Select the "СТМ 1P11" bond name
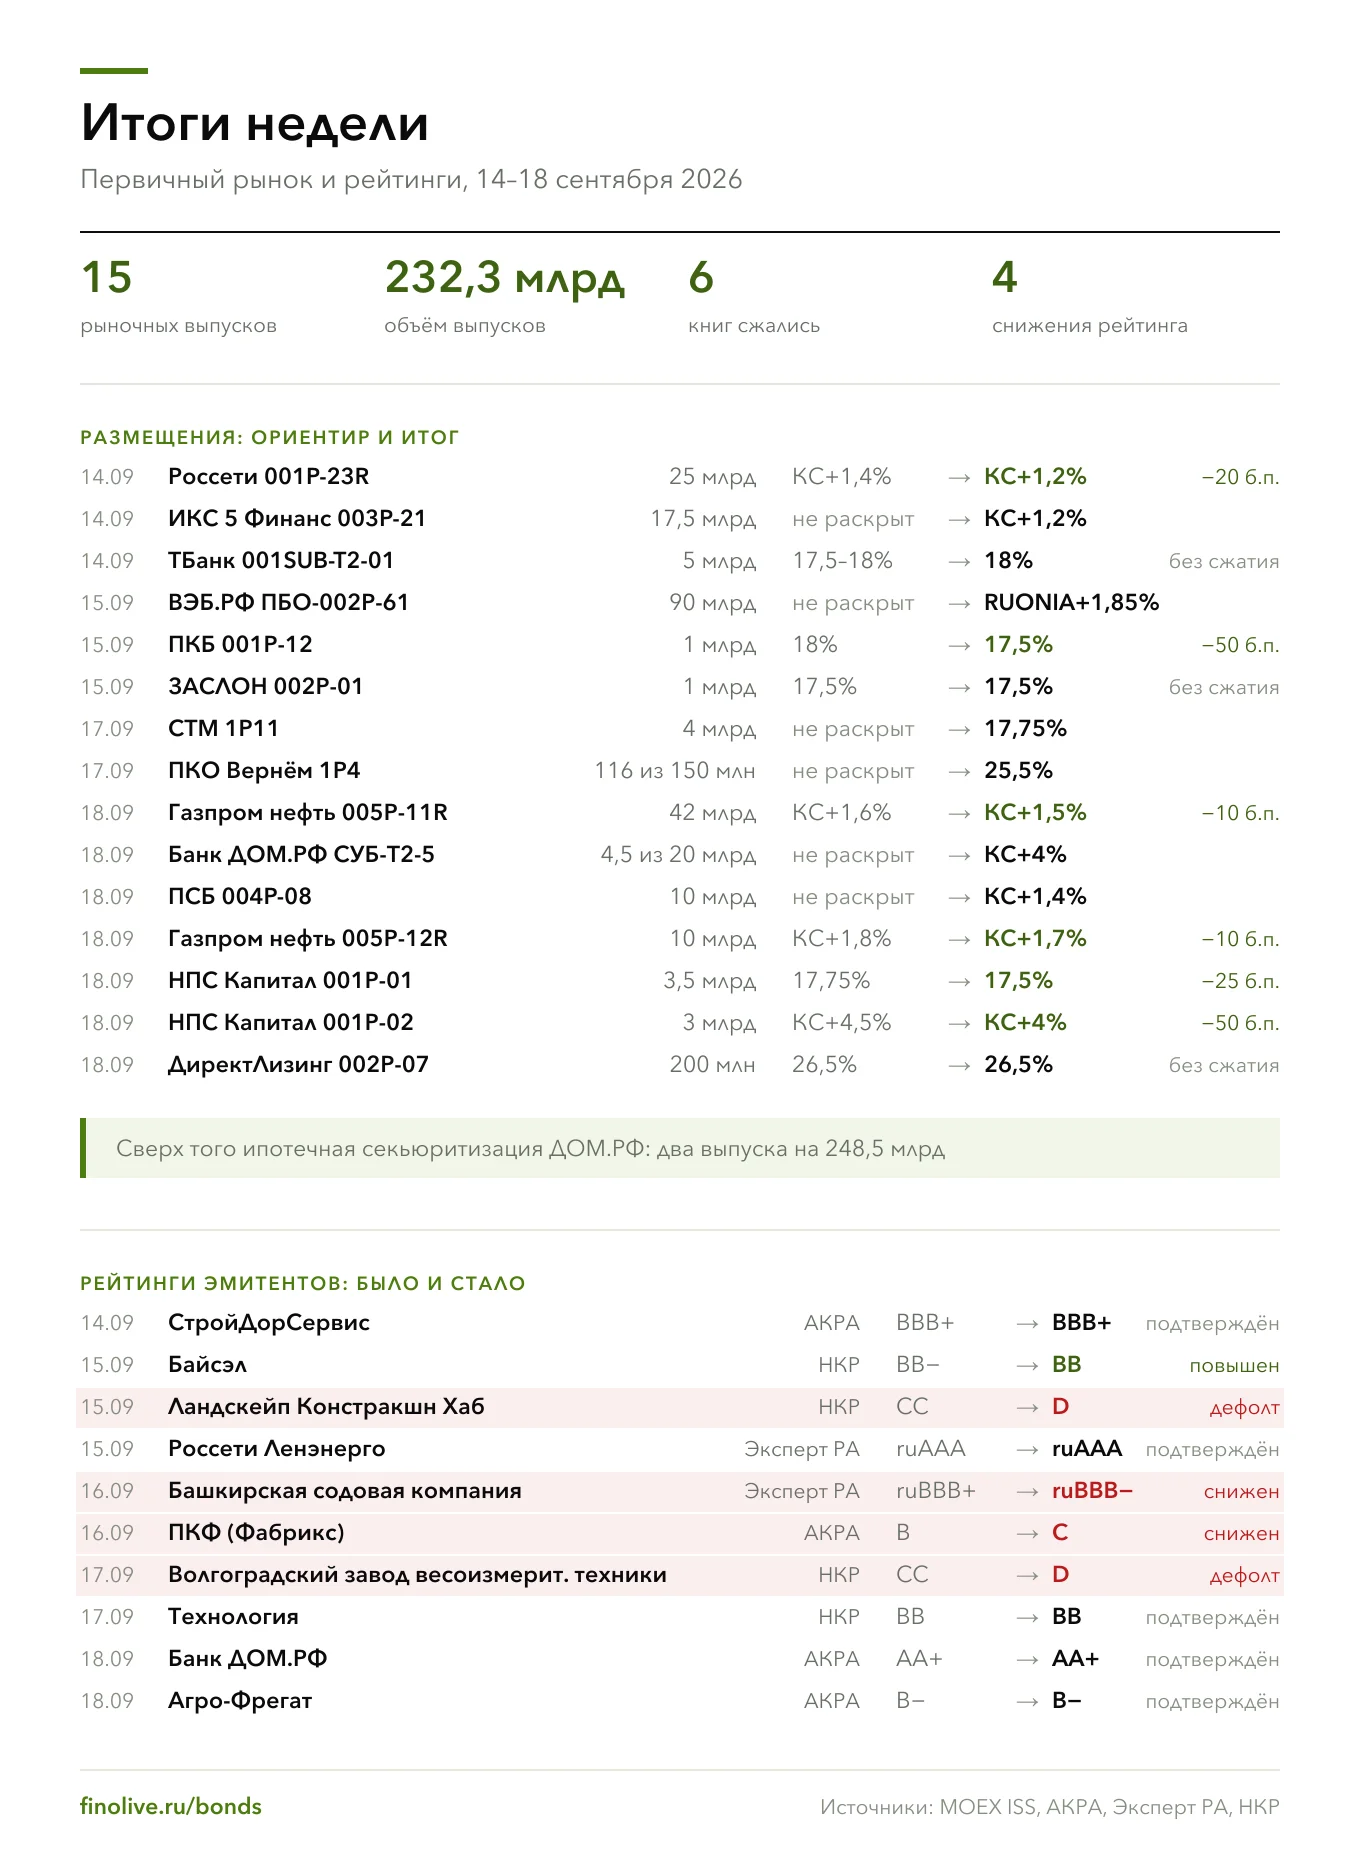The image size is (1360, 1866). point(223,729)
